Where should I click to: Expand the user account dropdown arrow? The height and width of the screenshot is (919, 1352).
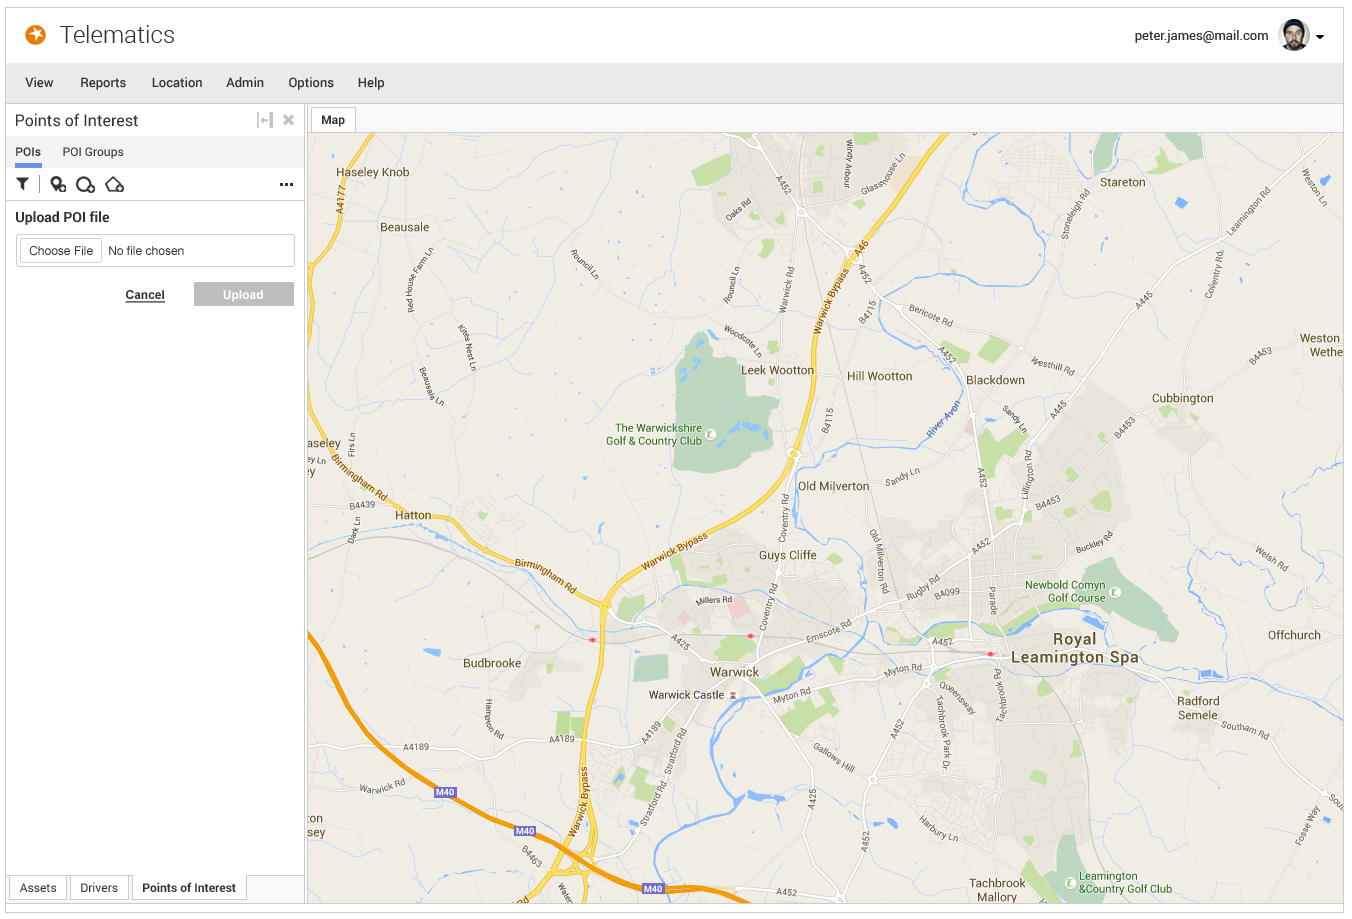1320,37
